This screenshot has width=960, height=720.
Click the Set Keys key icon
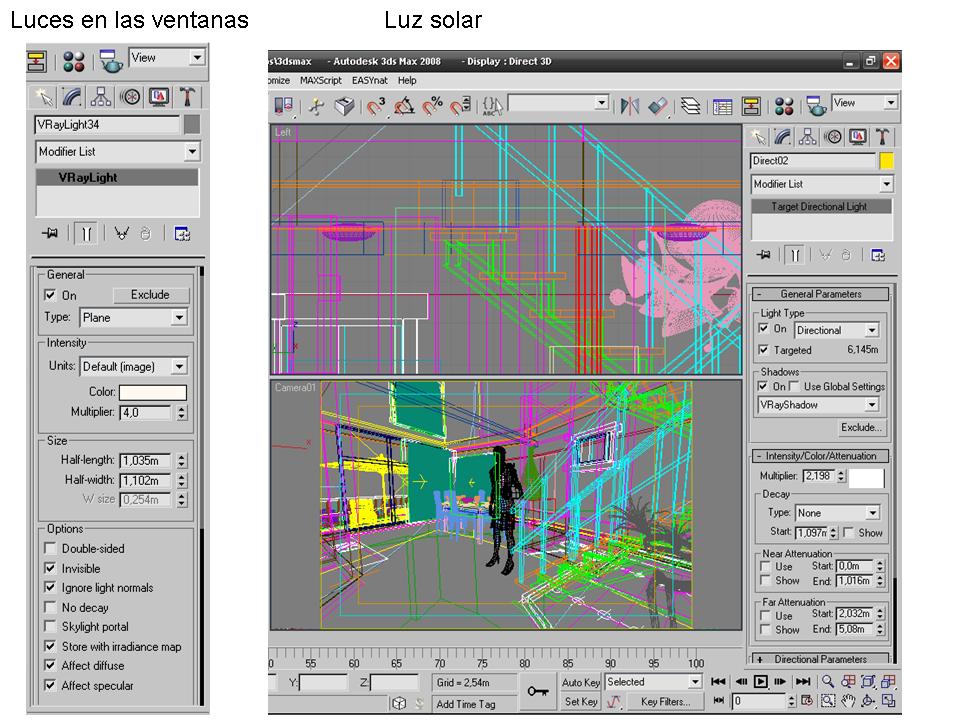click(538, 691)
